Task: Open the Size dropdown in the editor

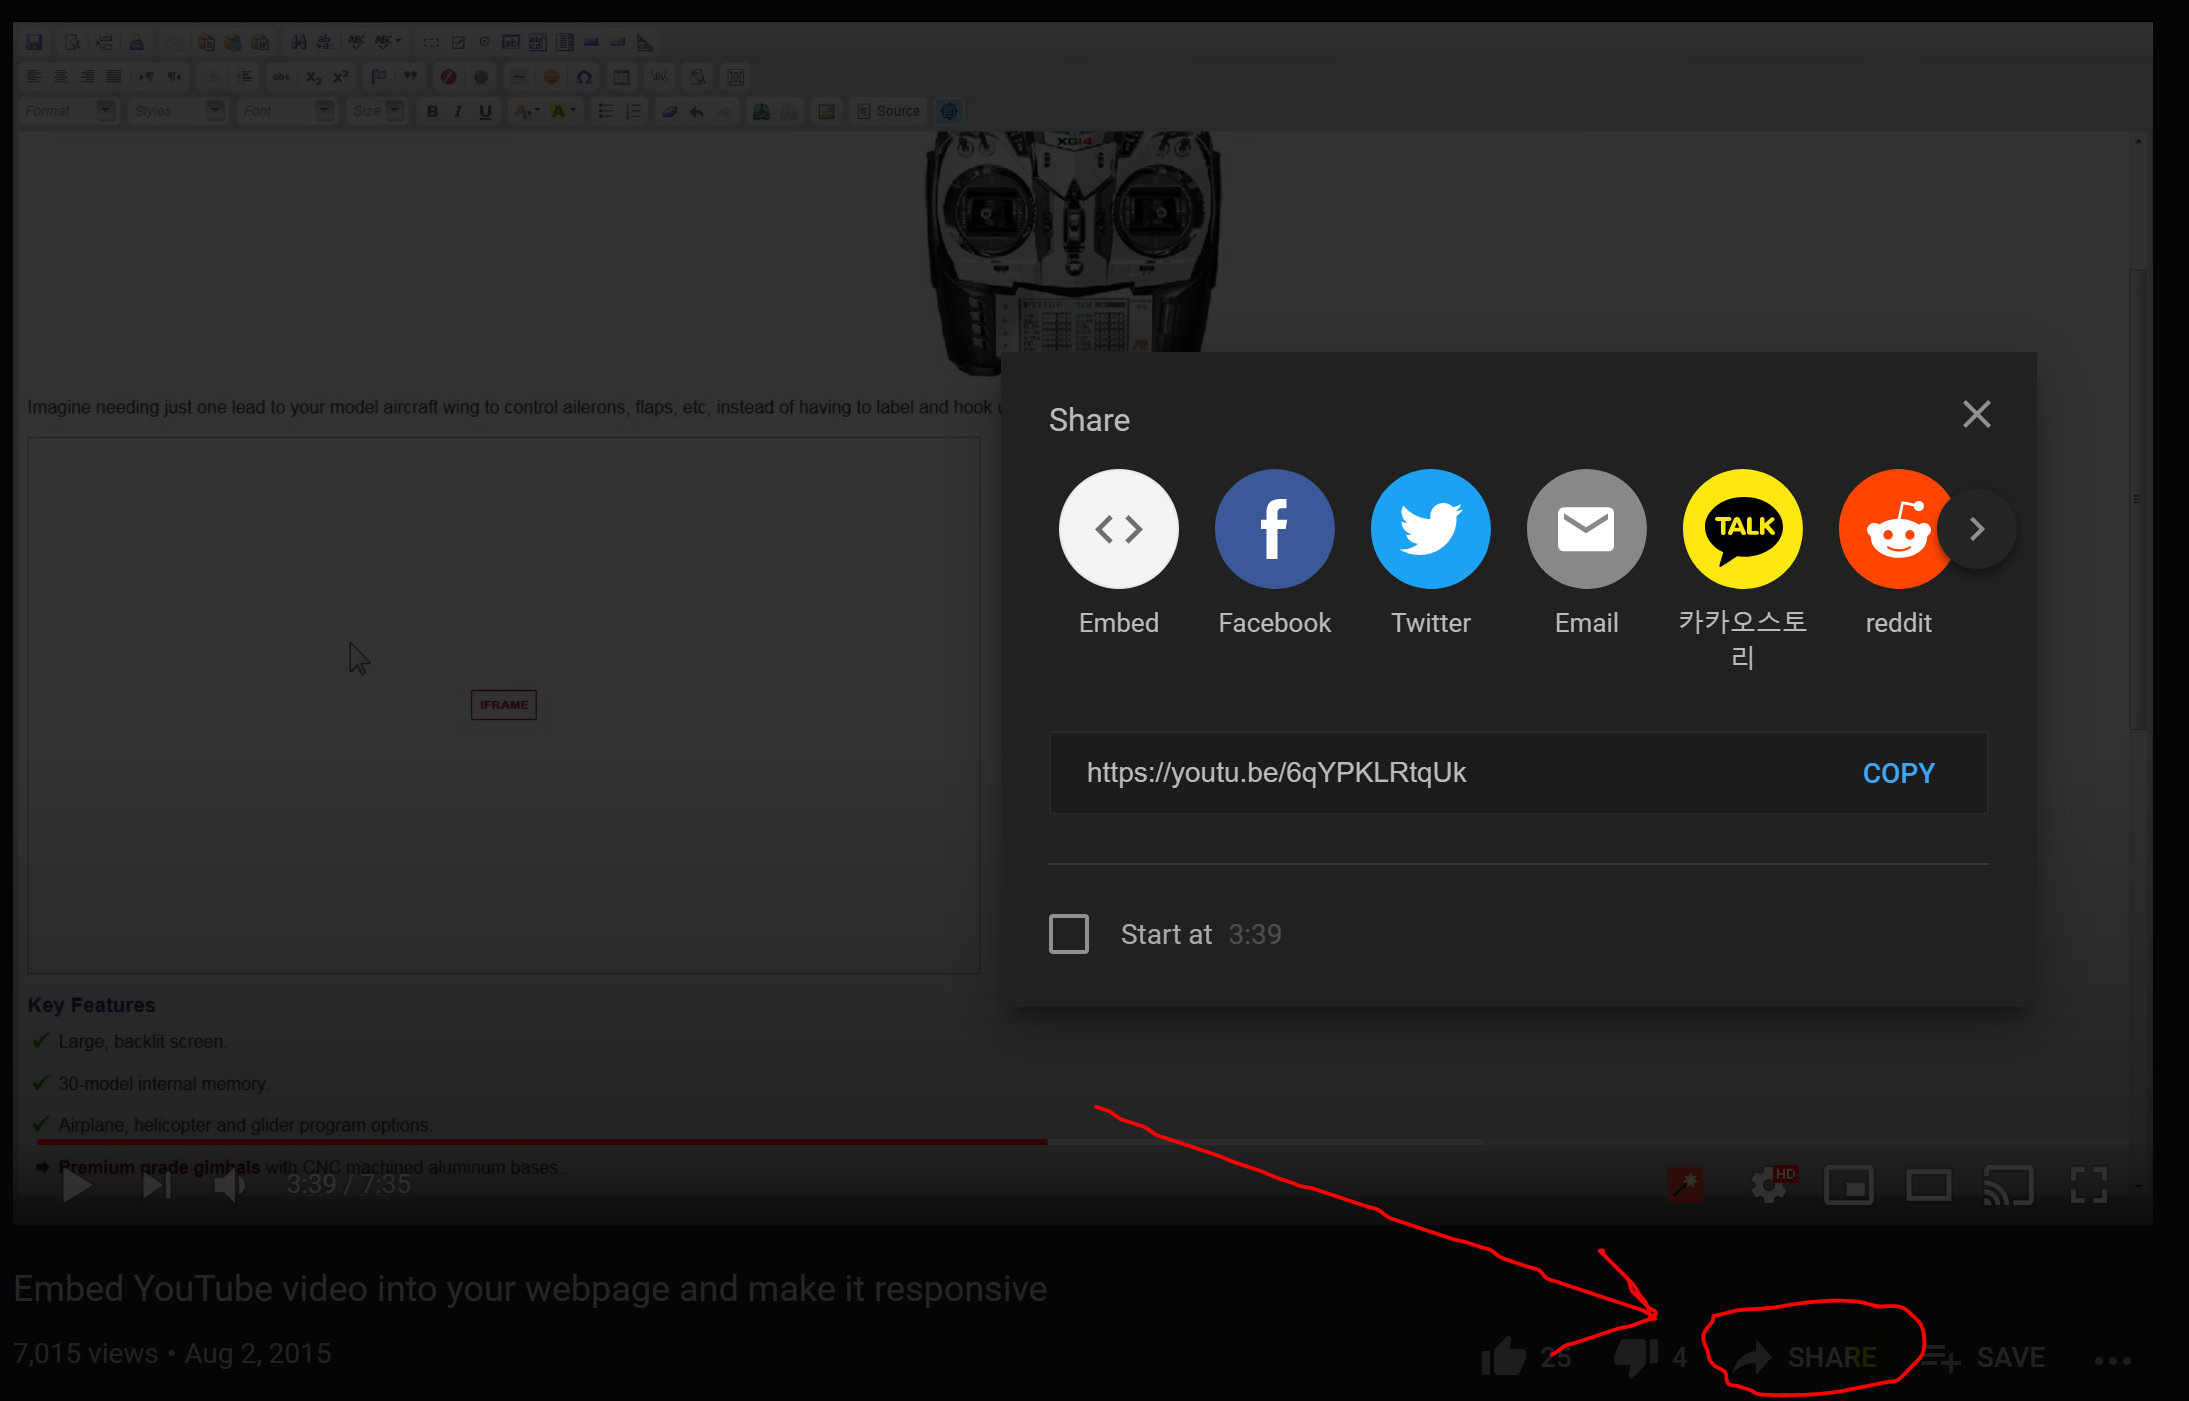Action: click(x=376, y=111)
